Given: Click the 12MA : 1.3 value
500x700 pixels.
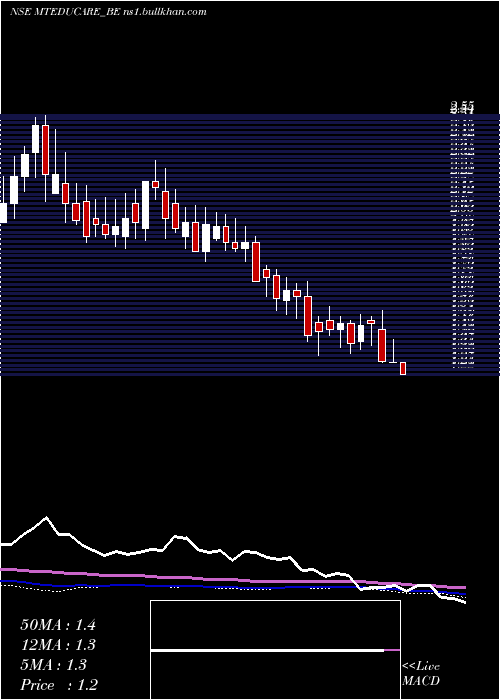Looking at the screenshot, I should click(x=58, y=645).
